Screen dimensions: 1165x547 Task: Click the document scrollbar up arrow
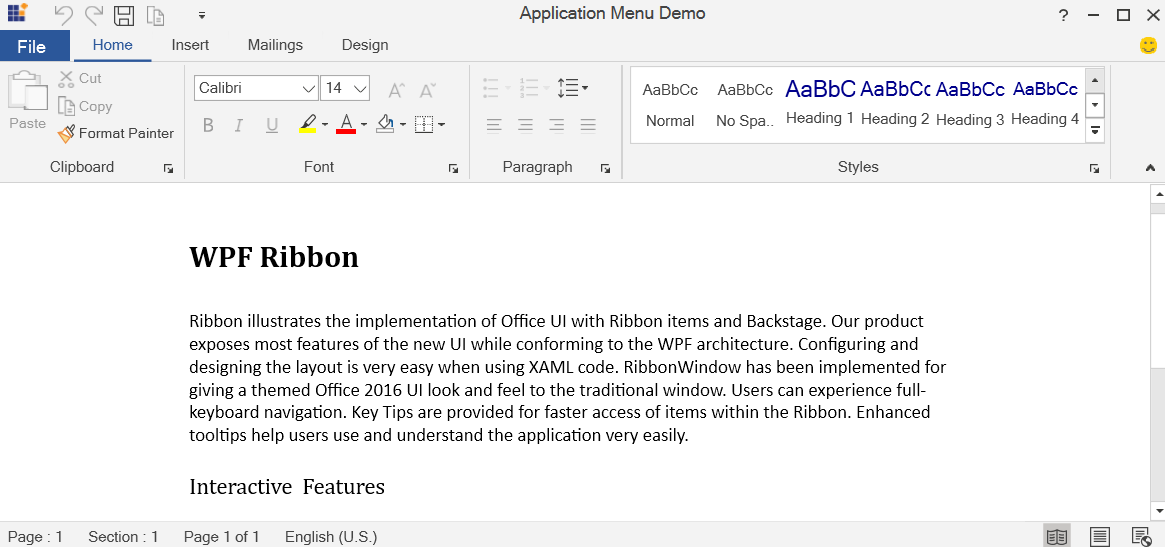[1158, 194]
